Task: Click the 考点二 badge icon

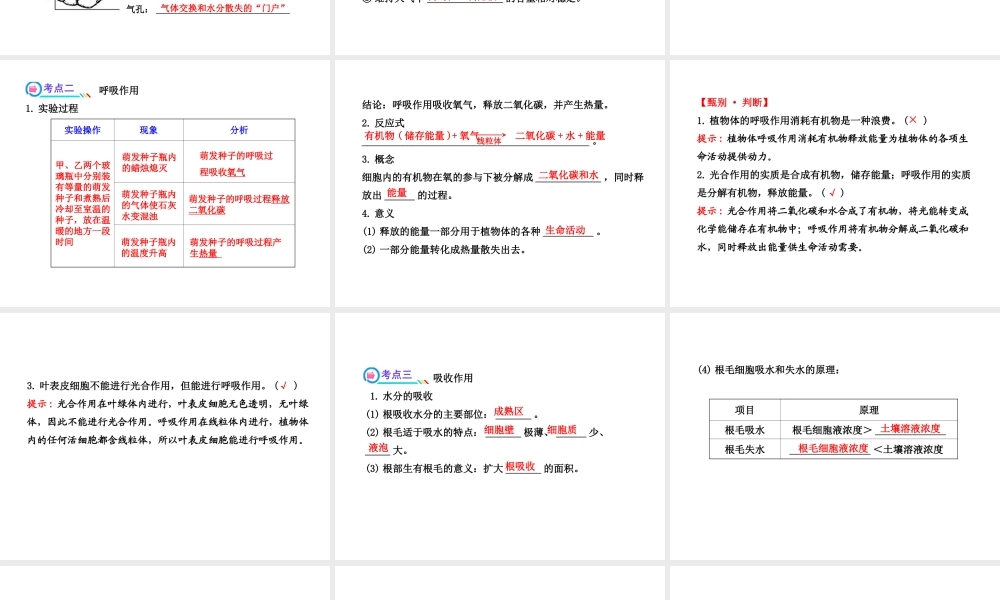Action: [x=33, y=89]
